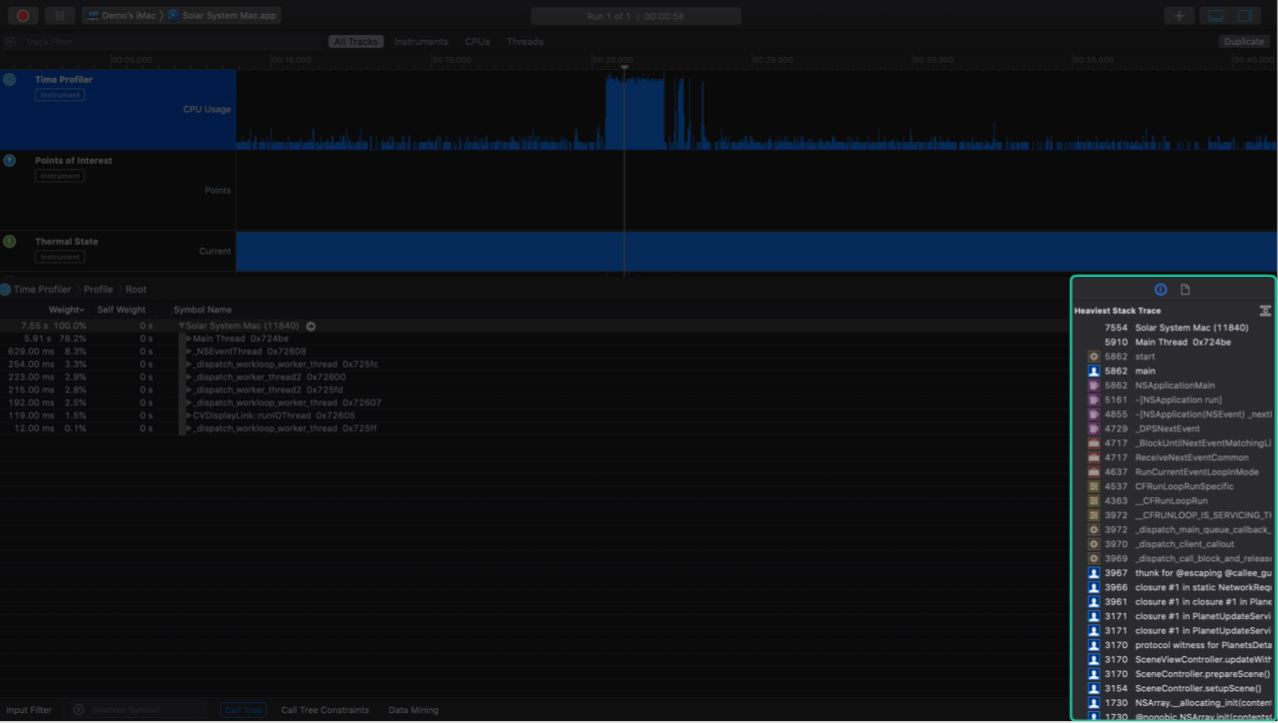Image resolution: width=1278 pixels, height=723 pixels.
Task: Select the Time Profiler track name
Action: 64,79
